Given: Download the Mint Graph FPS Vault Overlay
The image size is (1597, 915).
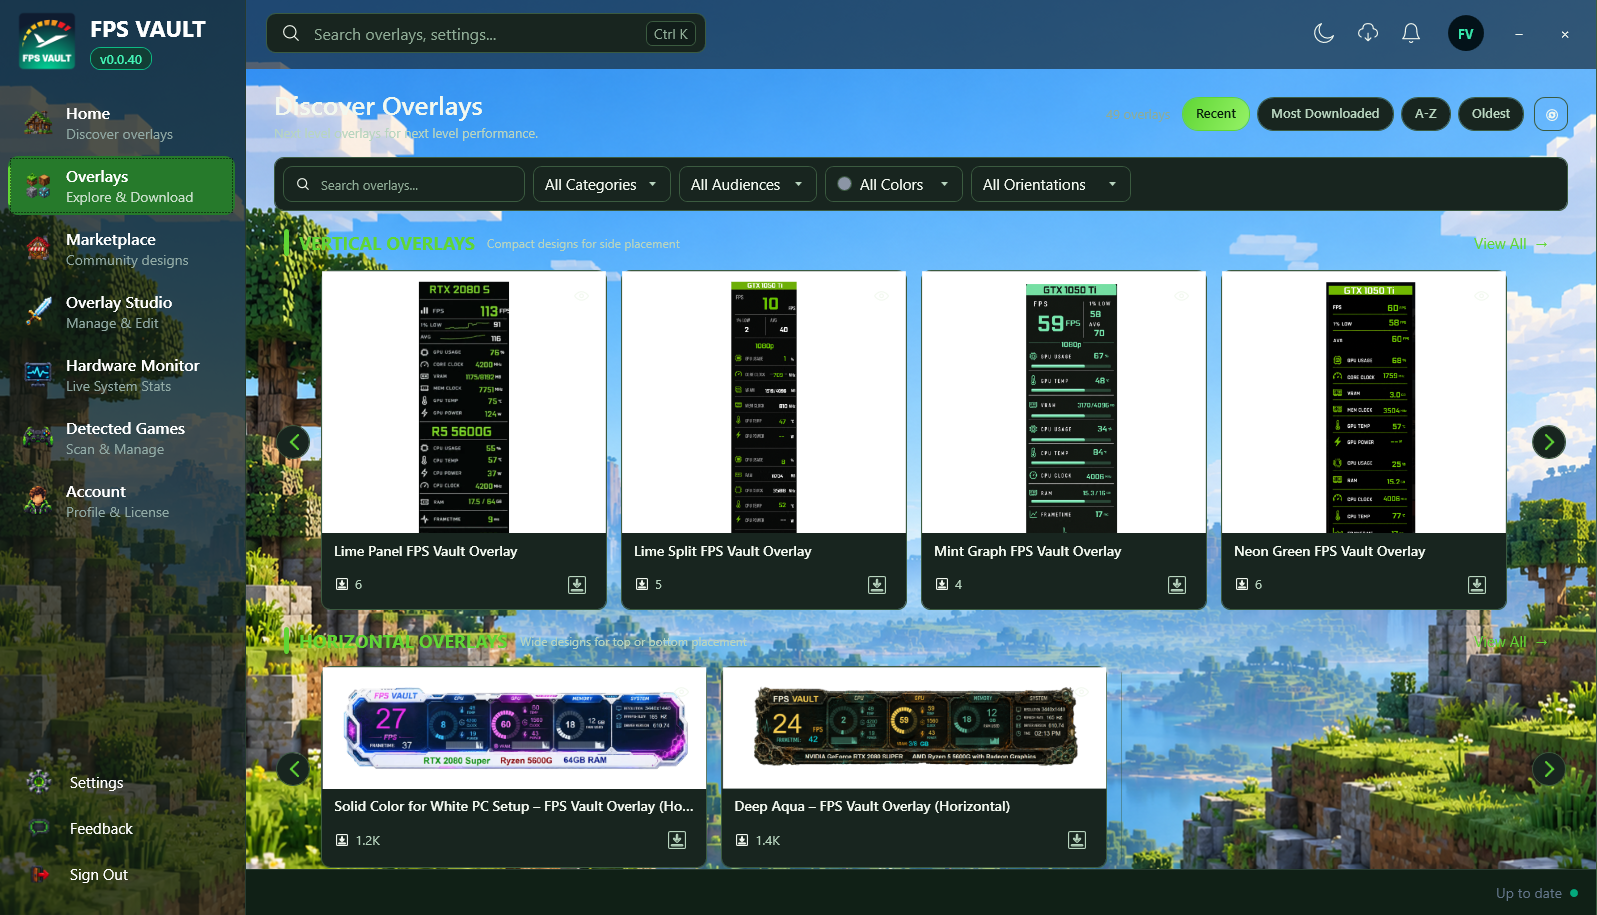Looking at the screenshot, I should coord(1177,585).
